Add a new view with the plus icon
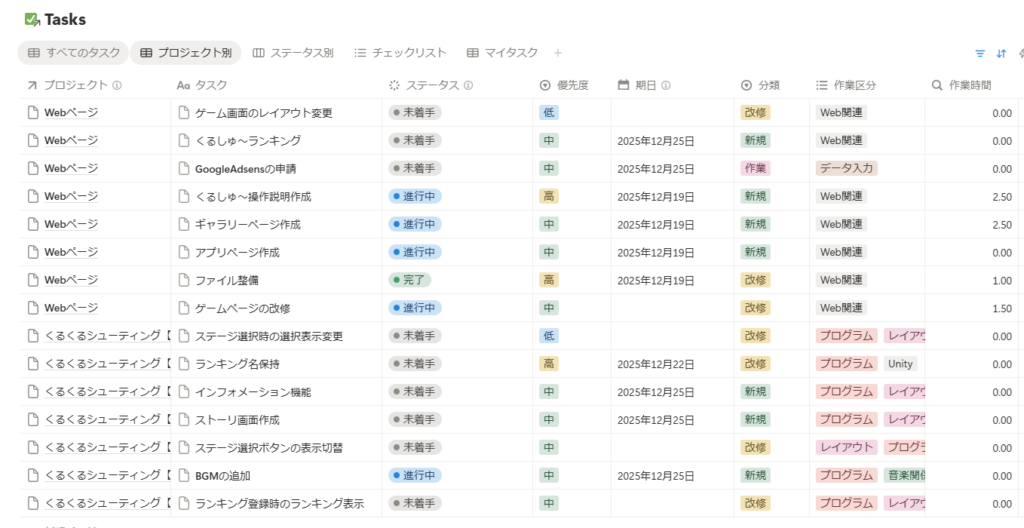1024x528 pixels. coord(558,53)
